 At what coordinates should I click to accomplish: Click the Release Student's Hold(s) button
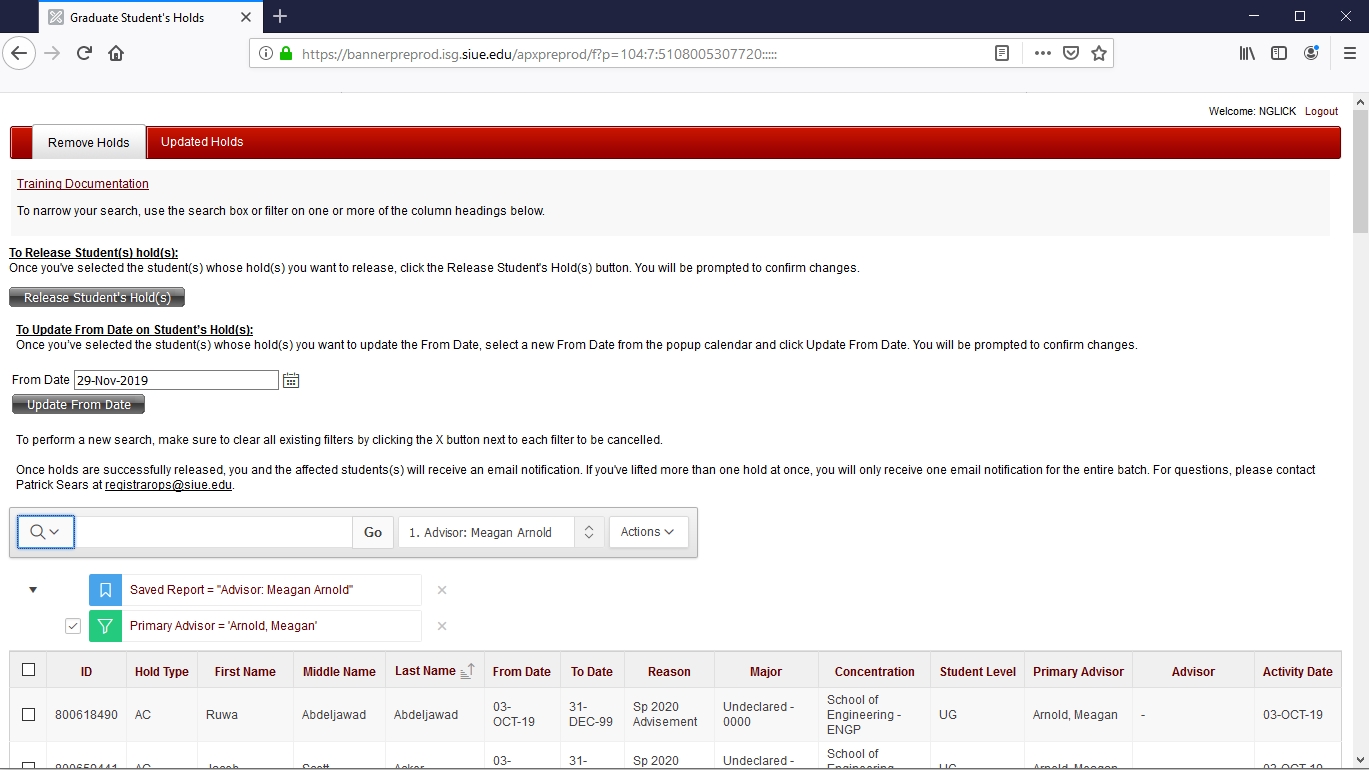click(x=97, y=298)
